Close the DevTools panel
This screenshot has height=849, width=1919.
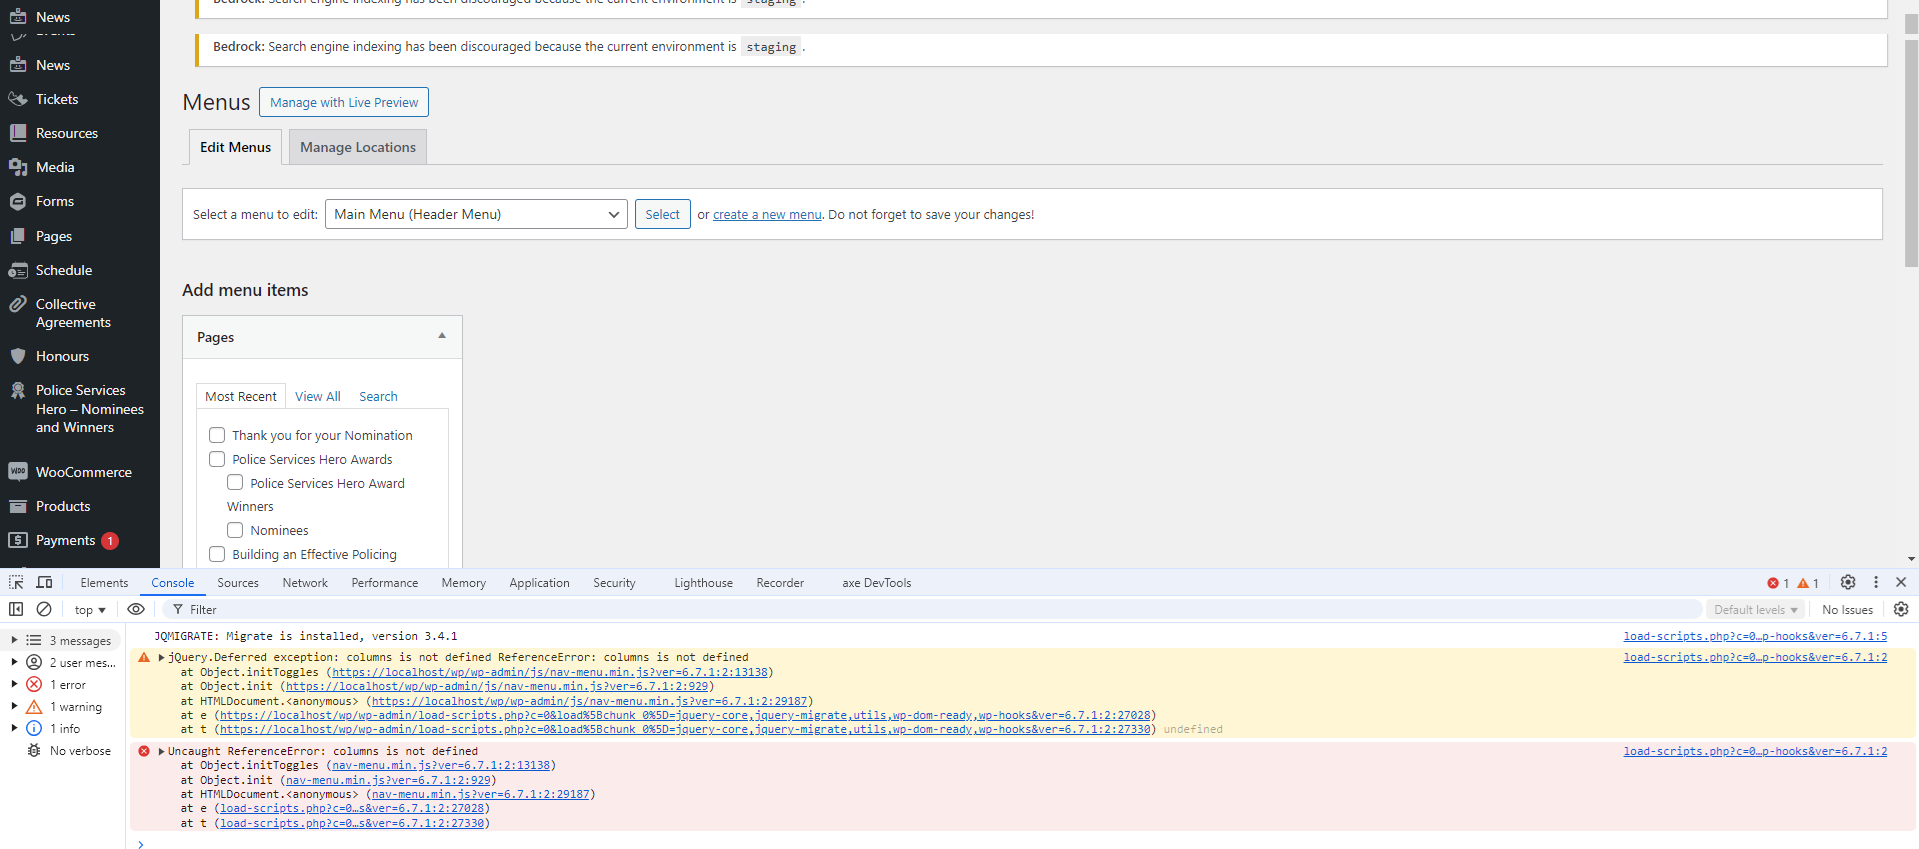point(1901,582)
